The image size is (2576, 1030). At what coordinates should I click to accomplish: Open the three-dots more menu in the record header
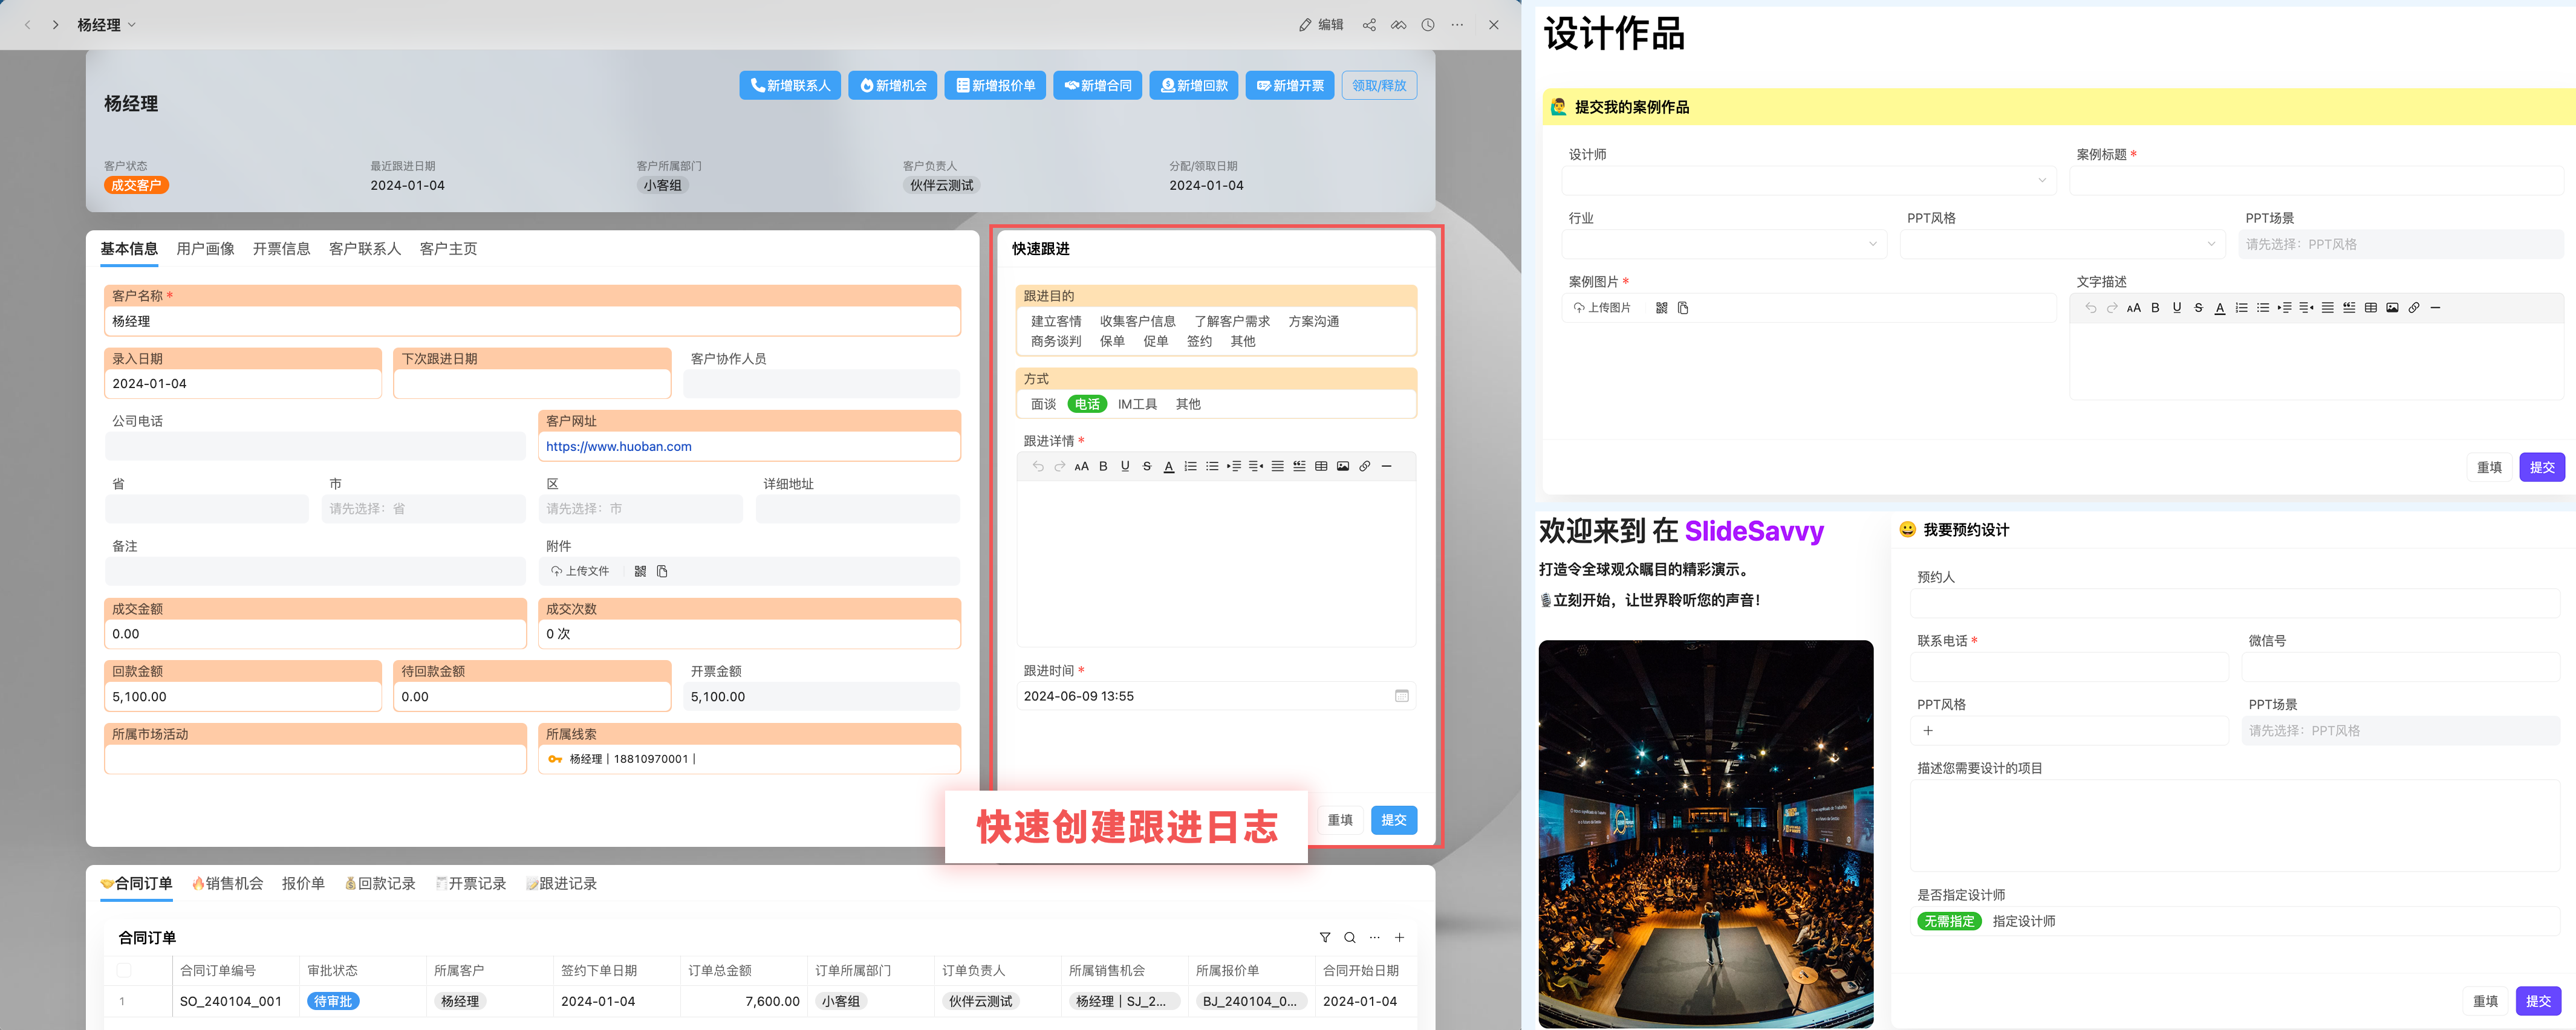[x=1457, y=25]
